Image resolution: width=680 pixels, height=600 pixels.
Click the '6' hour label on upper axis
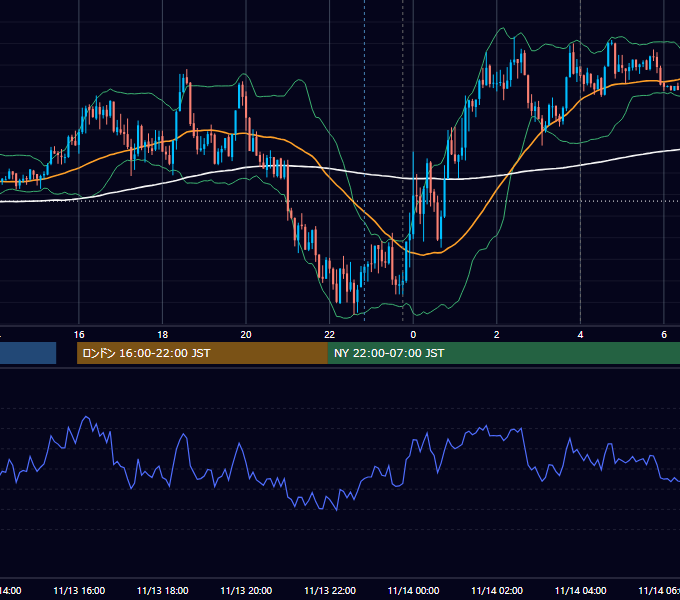click(x=664, y=335)
